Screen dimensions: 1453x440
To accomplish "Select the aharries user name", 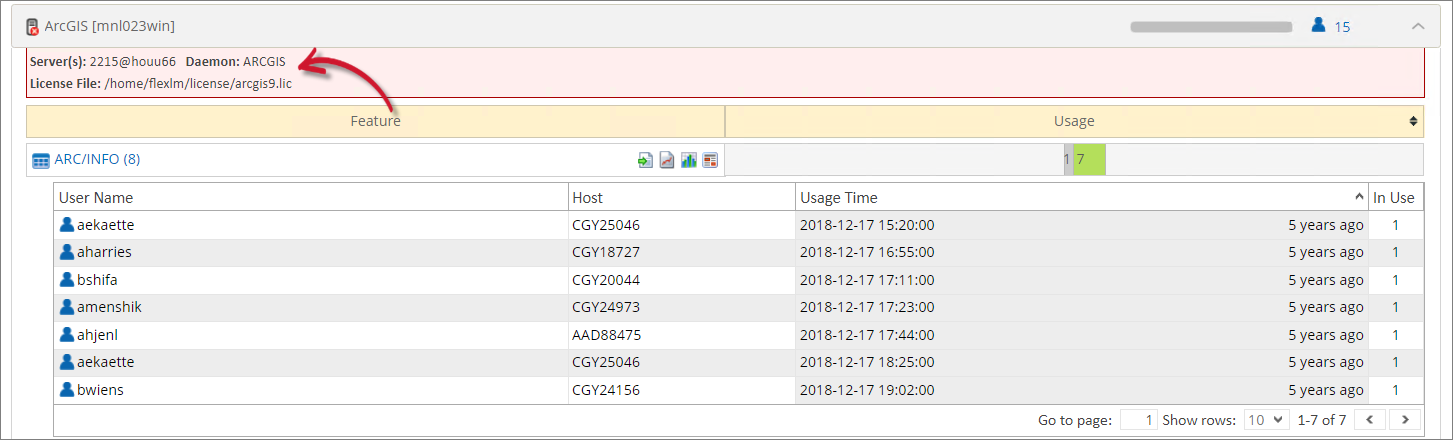I will pyautogui.click(x=104, y=252).
